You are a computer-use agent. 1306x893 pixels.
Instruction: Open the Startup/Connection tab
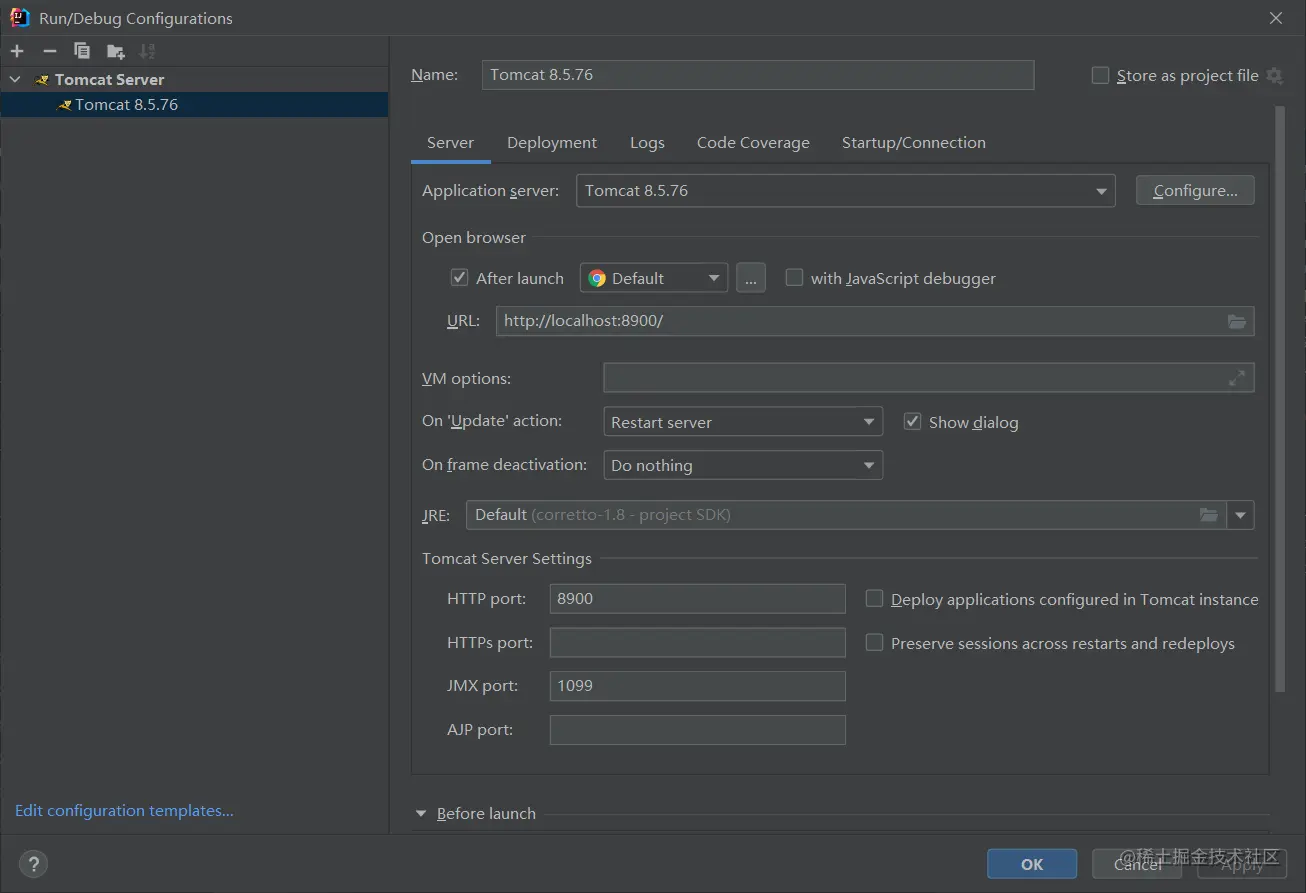coord(914,143)
